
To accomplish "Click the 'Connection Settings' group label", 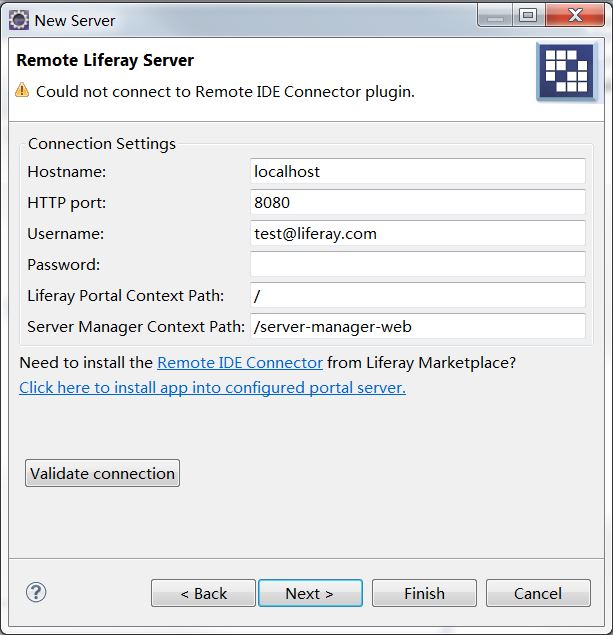I will coord(102,144).
